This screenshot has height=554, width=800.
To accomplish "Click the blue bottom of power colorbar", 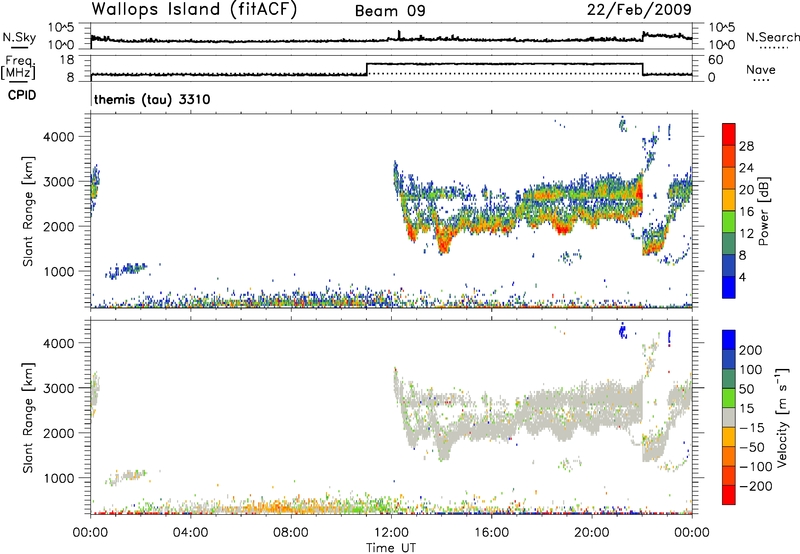I will tap(729, 287).
